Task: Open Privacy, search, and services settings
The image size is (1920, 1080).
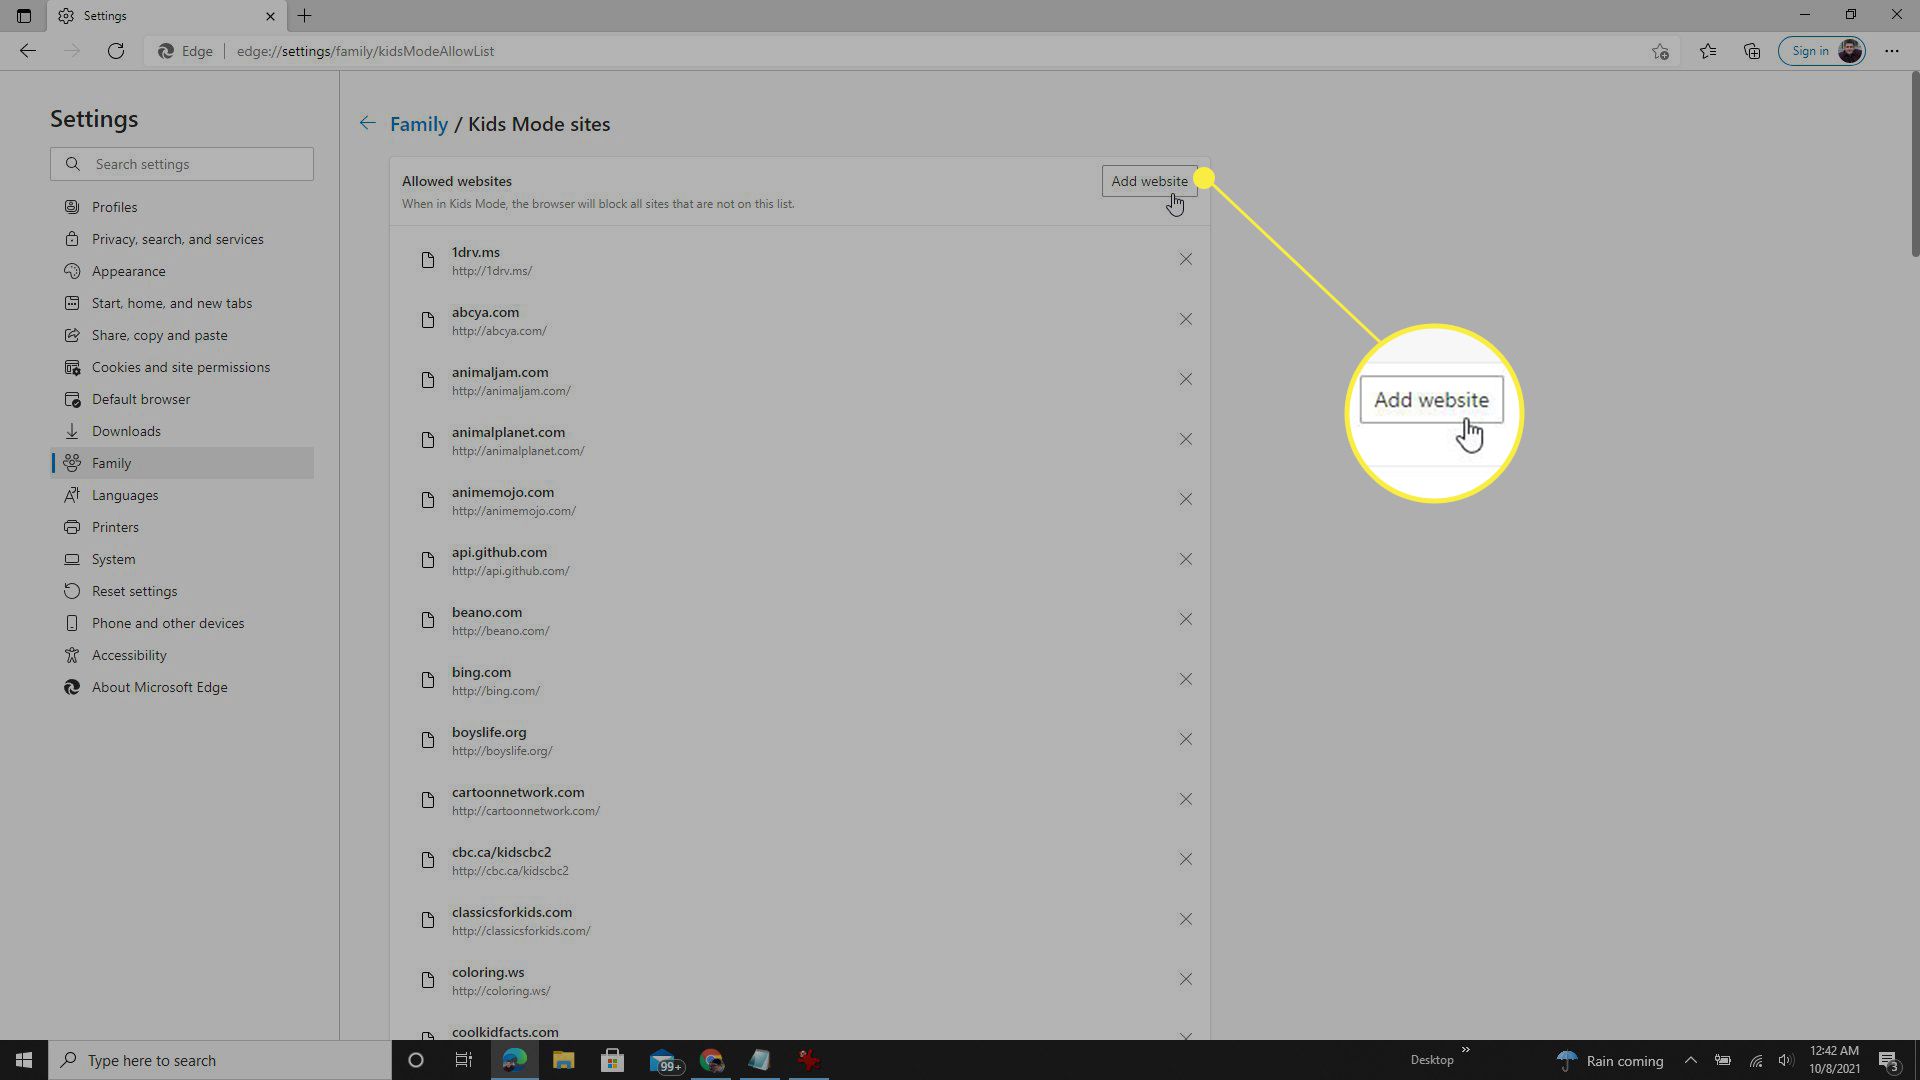Action: pyautogui.click(x=182, y=239)
